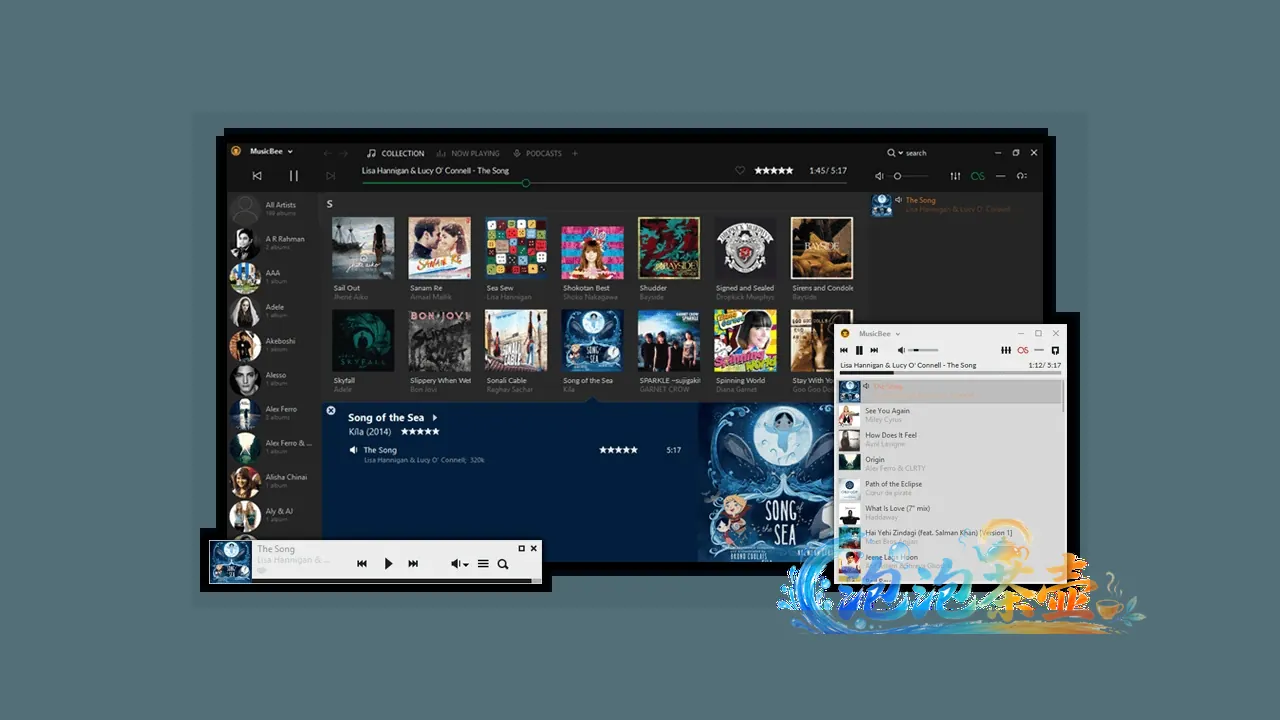The image size is (1280, 720).
Task: Open the search options dropdown magnifier
Action: [x=894, y=153]
